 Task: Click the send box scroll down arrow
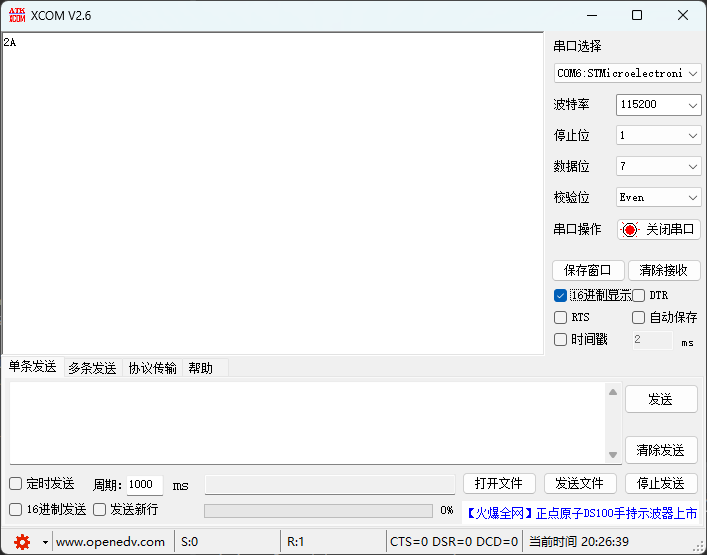click(613, 454)
